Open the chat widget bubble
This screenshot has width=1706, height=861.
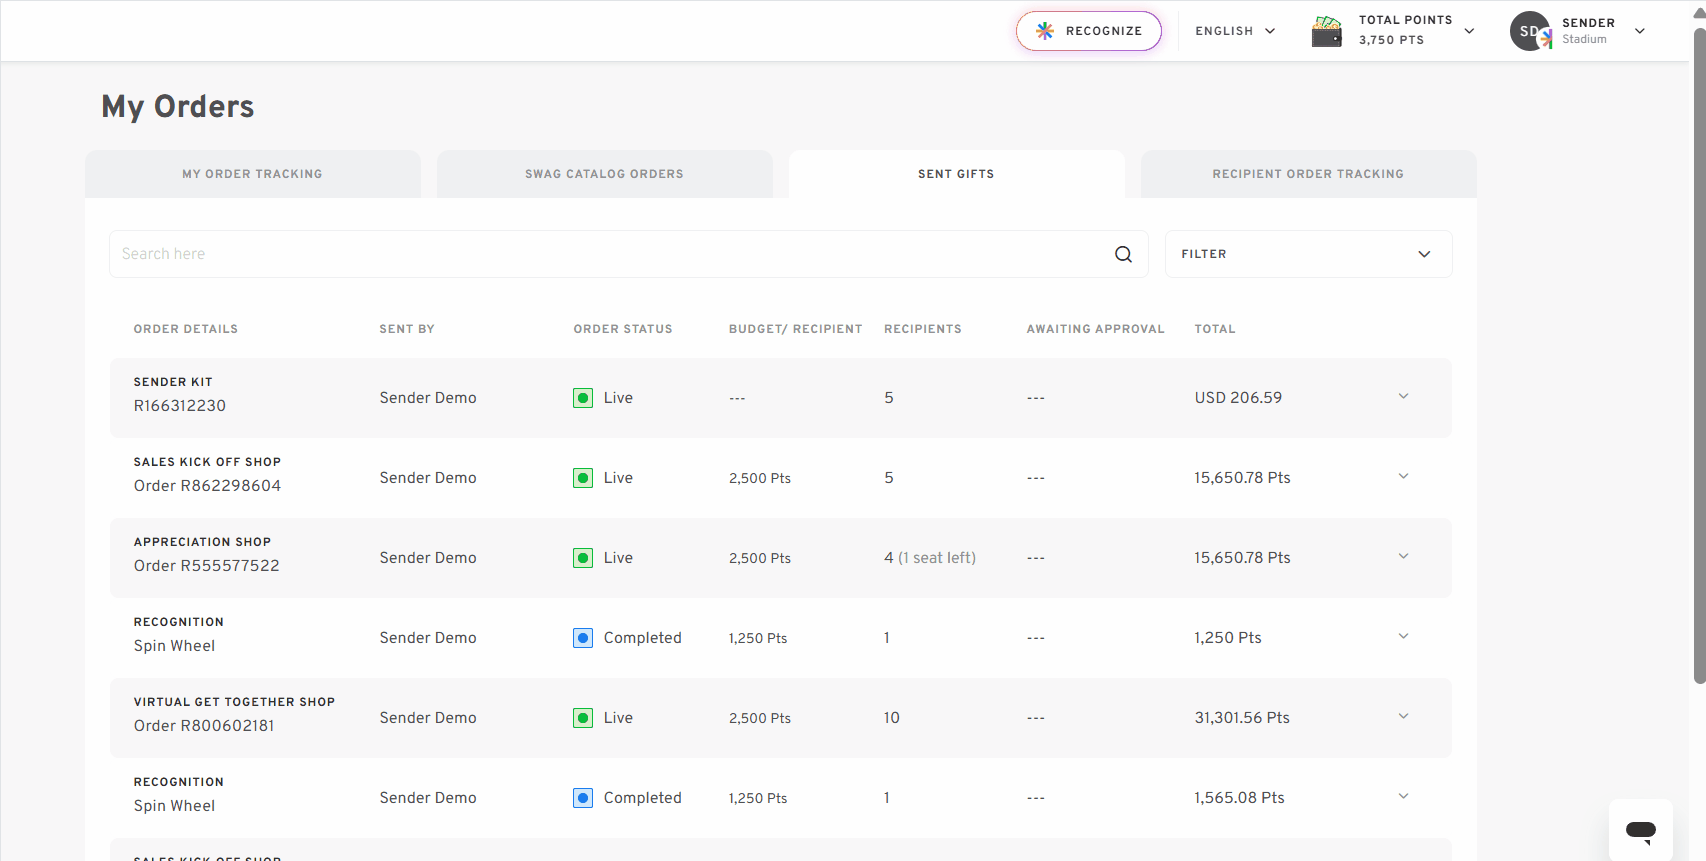click(x=1641, y=830)
